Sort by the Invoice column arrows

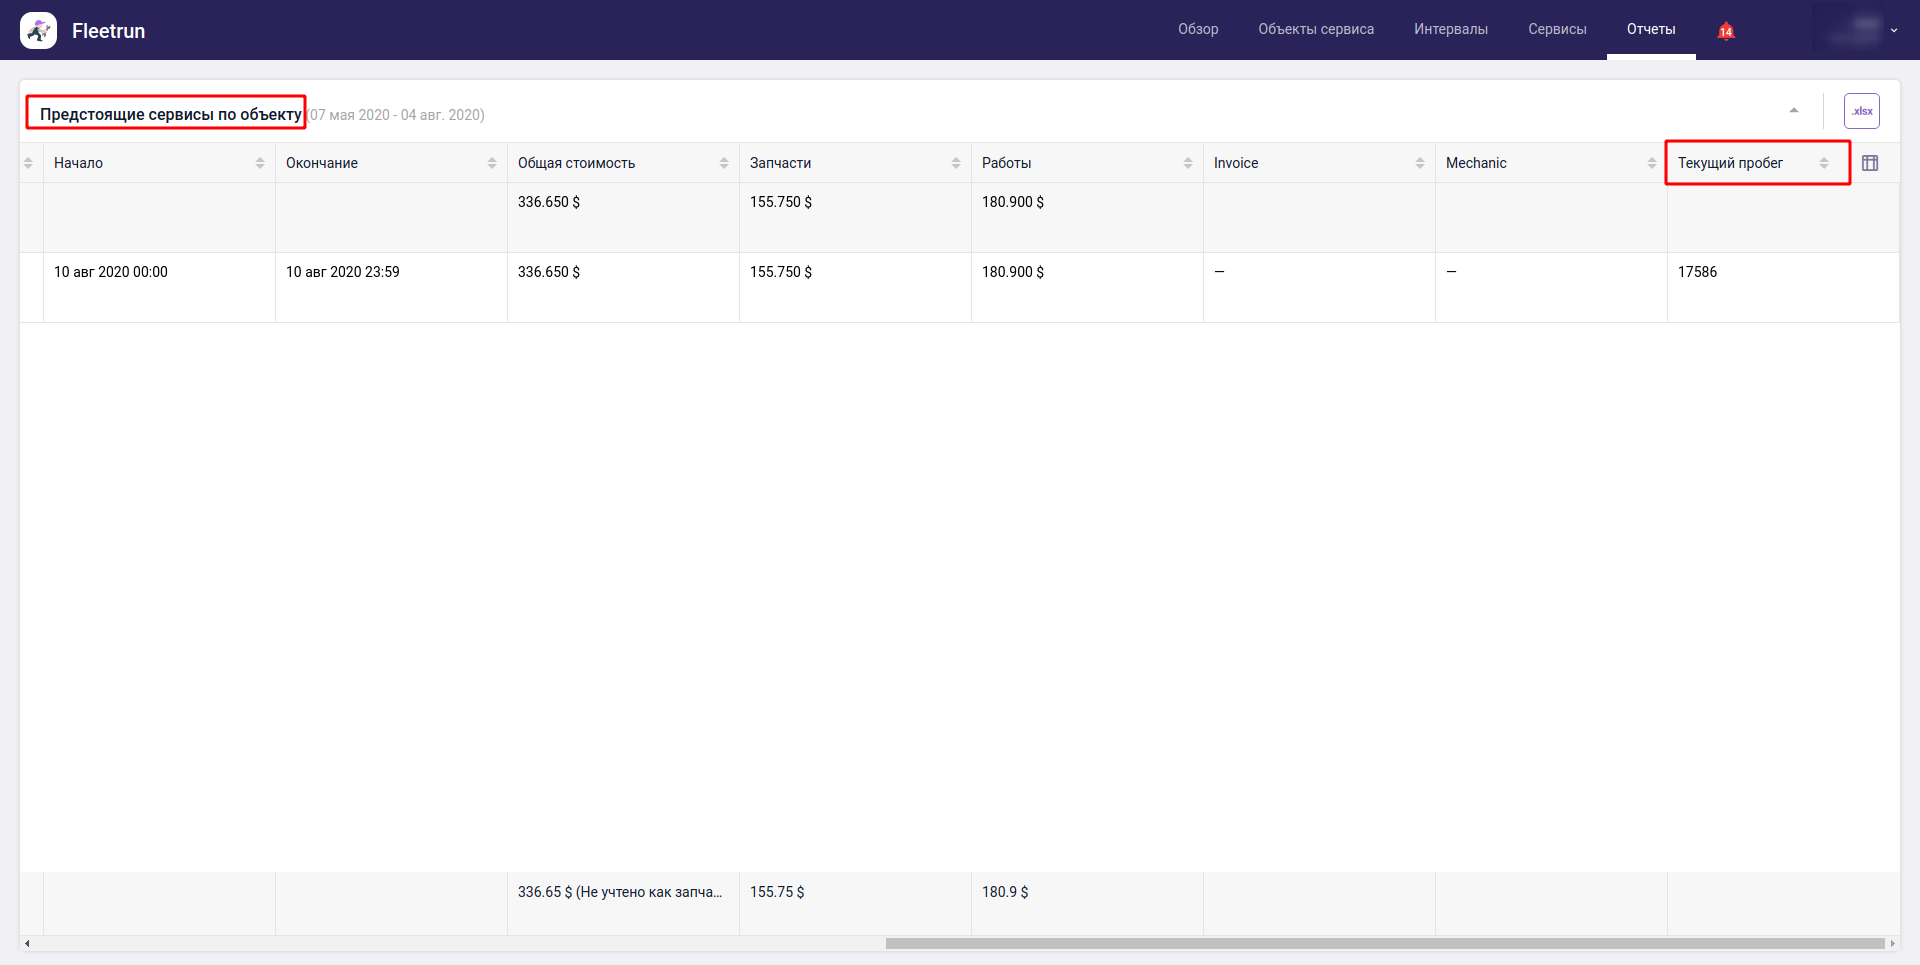pos(1420,163)
